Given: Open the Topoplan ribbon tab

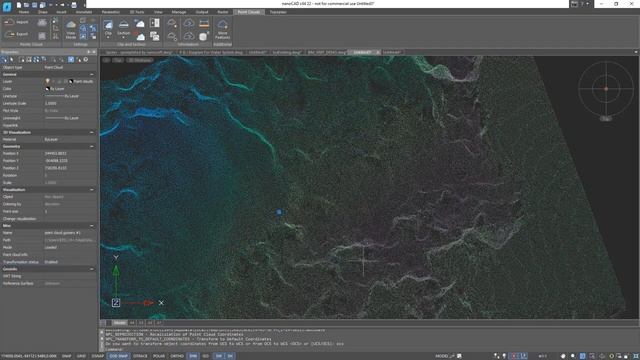Looking at the screenshot, I should click(x=278, y=12).
